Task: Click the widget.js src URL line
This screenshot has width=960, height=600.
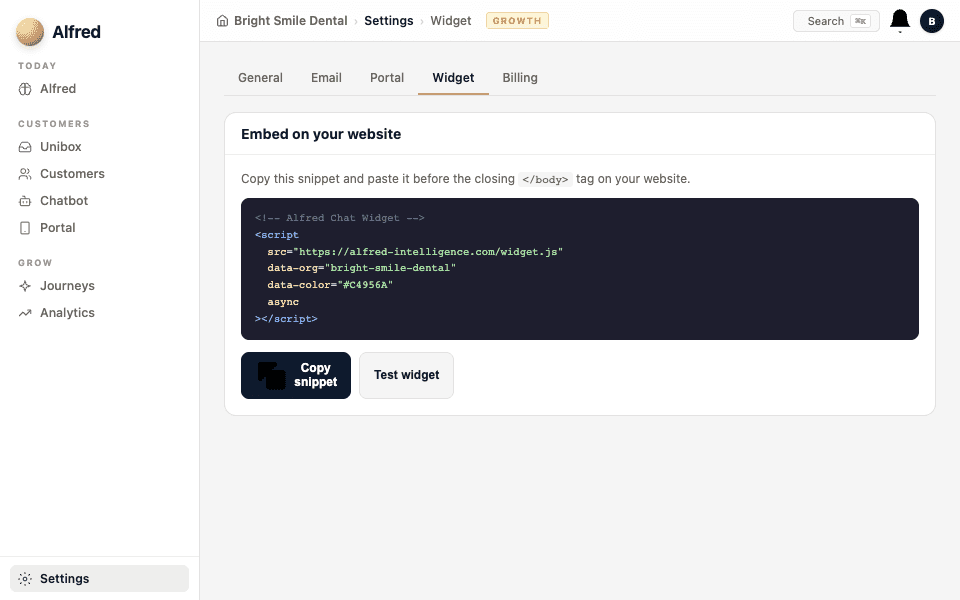Action: [x=415, y=252]
